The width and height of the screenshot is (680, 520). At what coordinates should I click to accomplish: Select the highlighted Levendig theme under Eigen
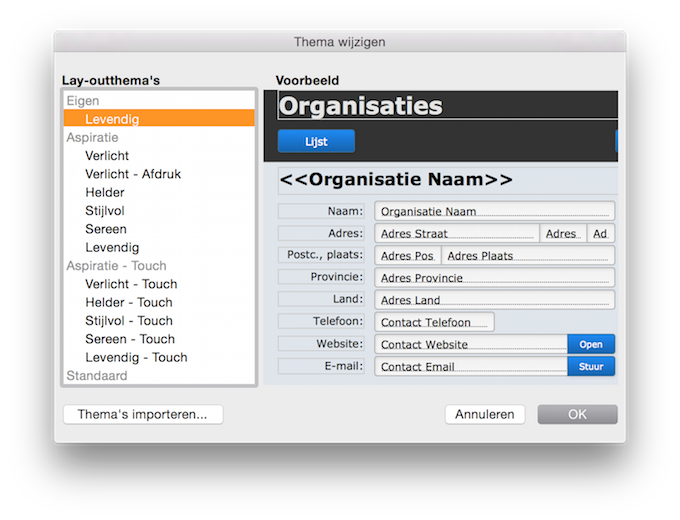[x=159, y=119]
